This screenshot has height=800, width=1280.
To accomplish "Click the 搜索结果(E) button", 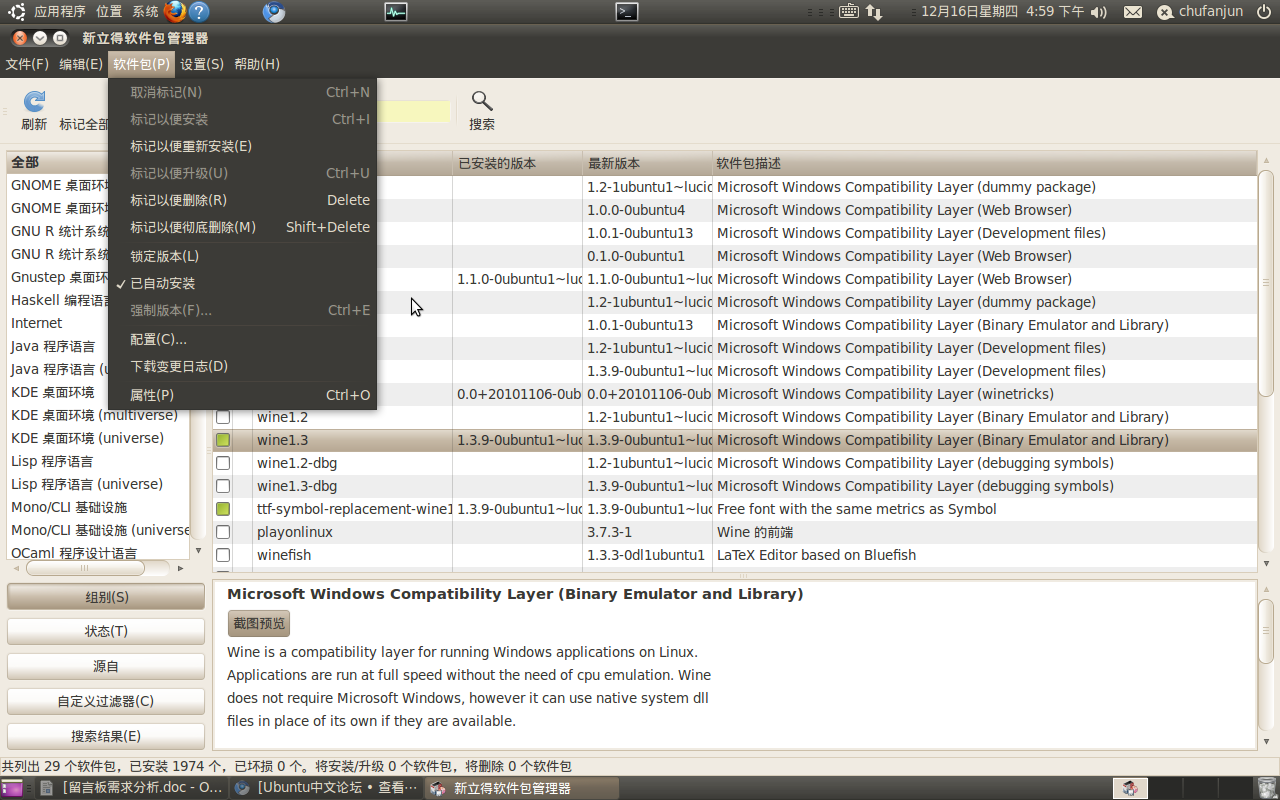I will pyautogui.click(x=106, y=736).
